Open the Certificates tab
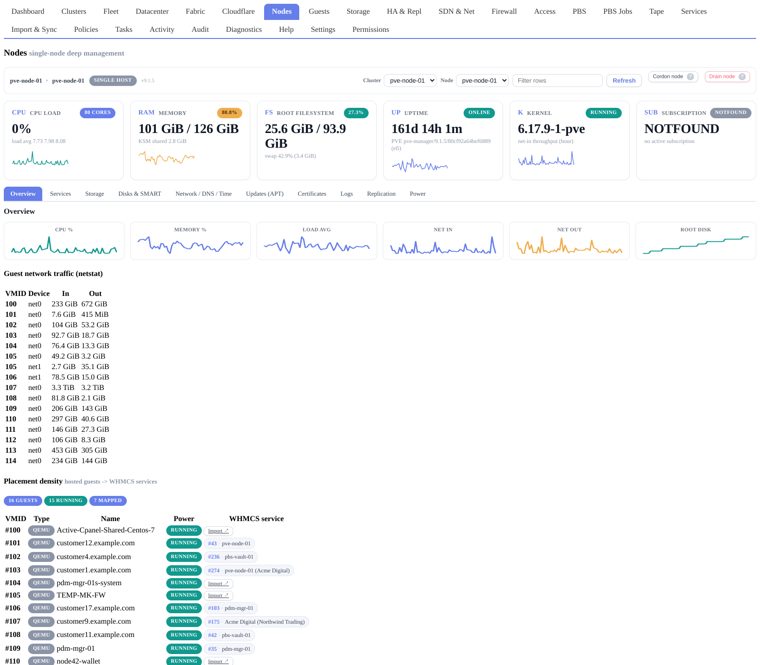The height and width of the screenshot is (665, 760). [312, 193]
